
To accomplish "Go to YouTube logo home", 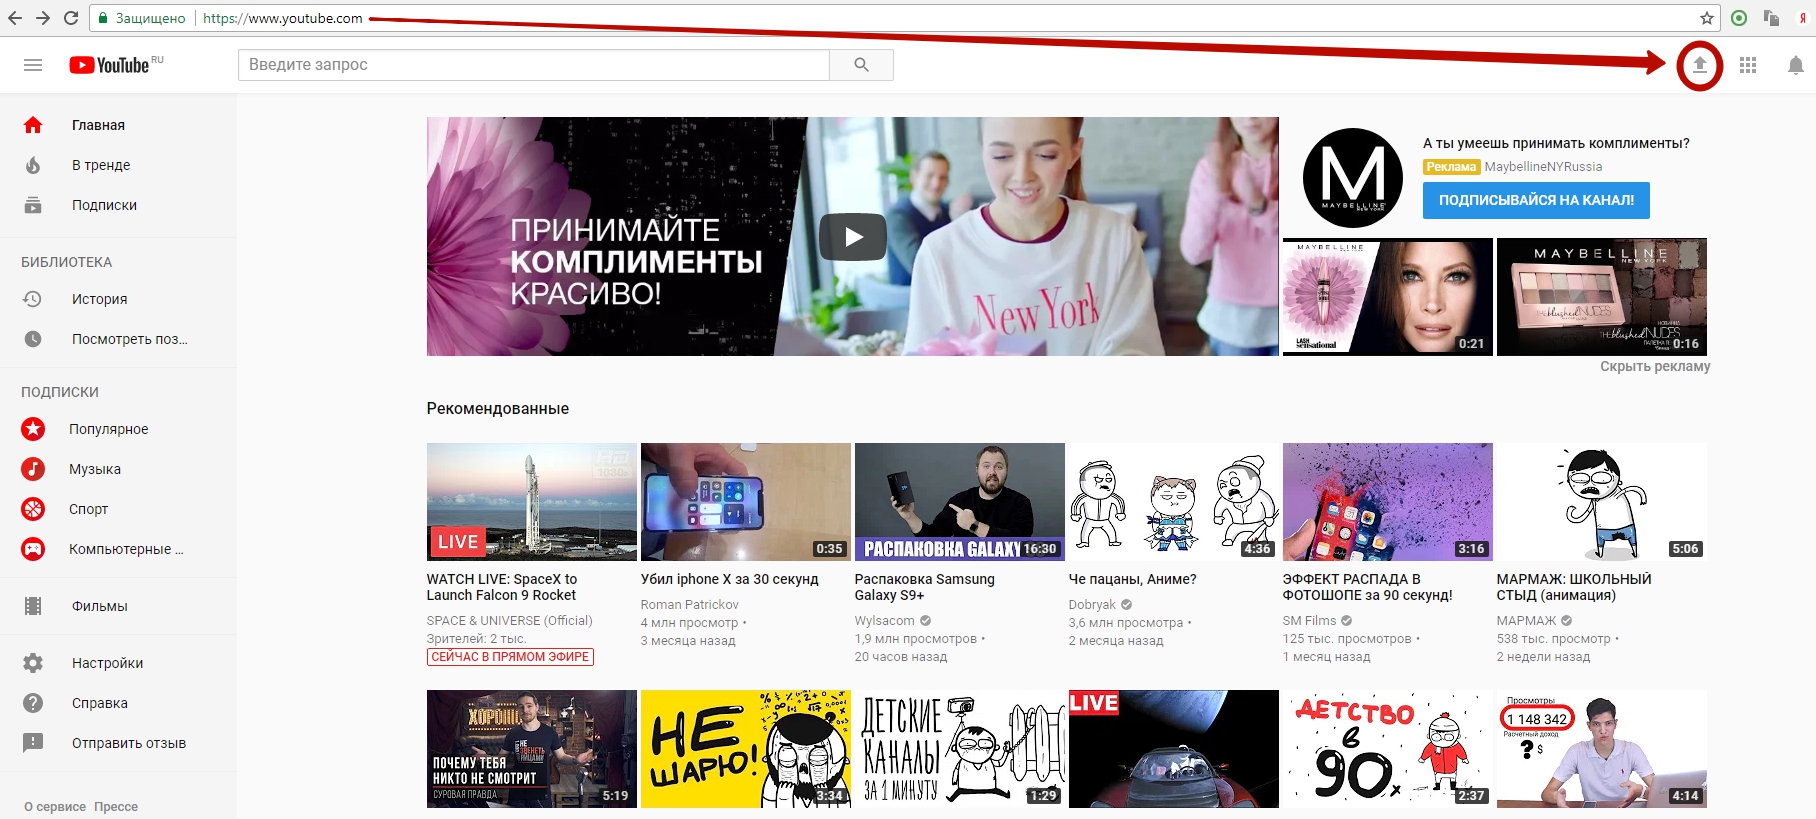I will click(x=110, y=65).
